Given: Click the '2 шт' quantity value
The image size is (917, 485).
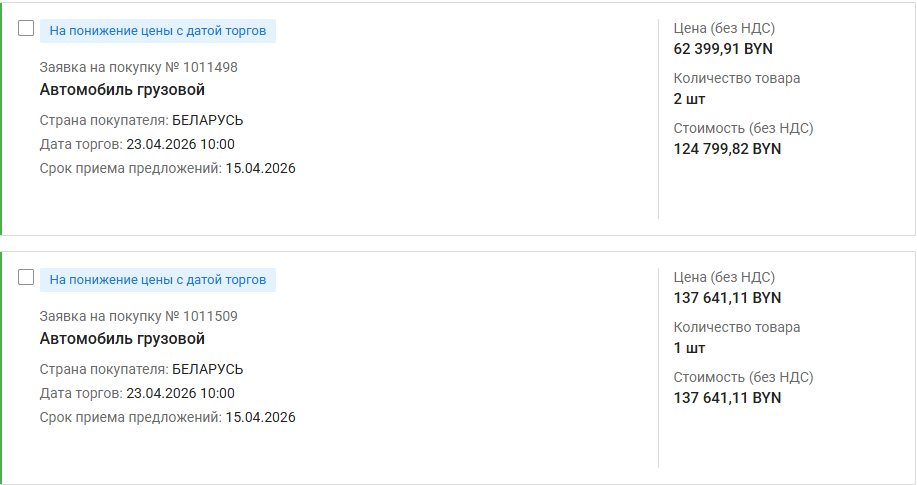Looking at the screenshot, I should pyautogui.click(x=689, y=99).
